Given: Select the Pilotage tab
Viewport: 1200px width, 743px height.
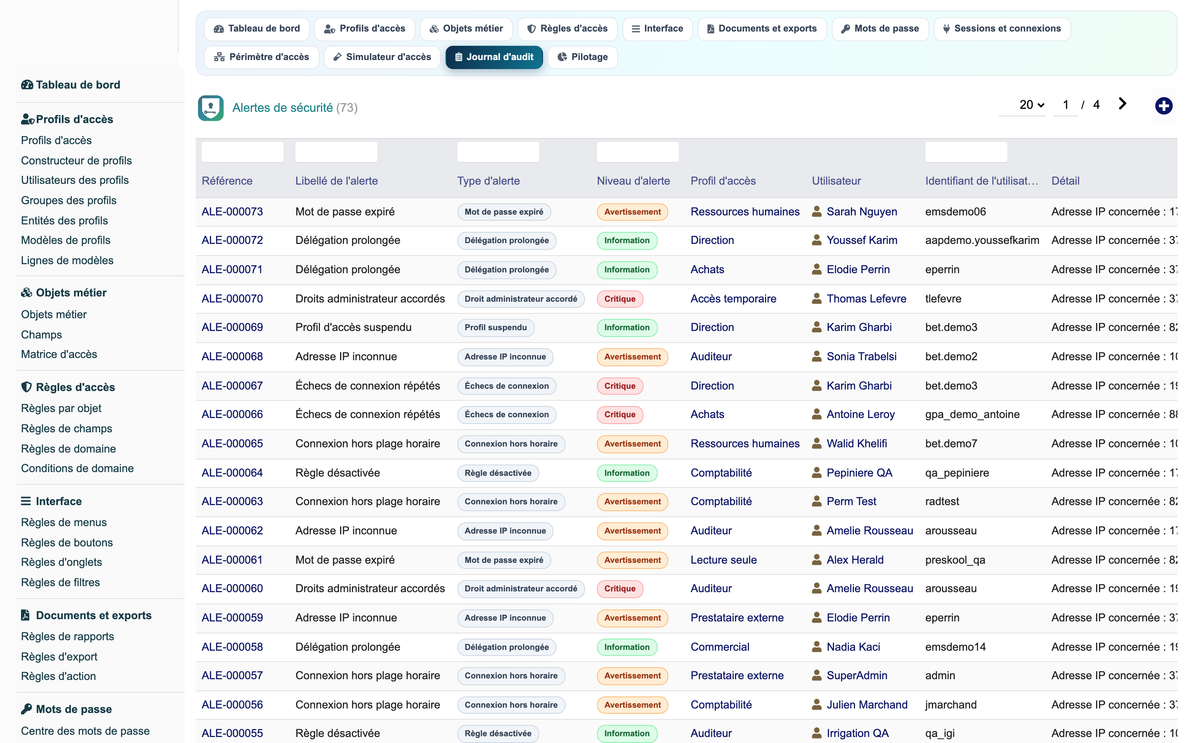Looking at the screenshot, I should 582,57.
